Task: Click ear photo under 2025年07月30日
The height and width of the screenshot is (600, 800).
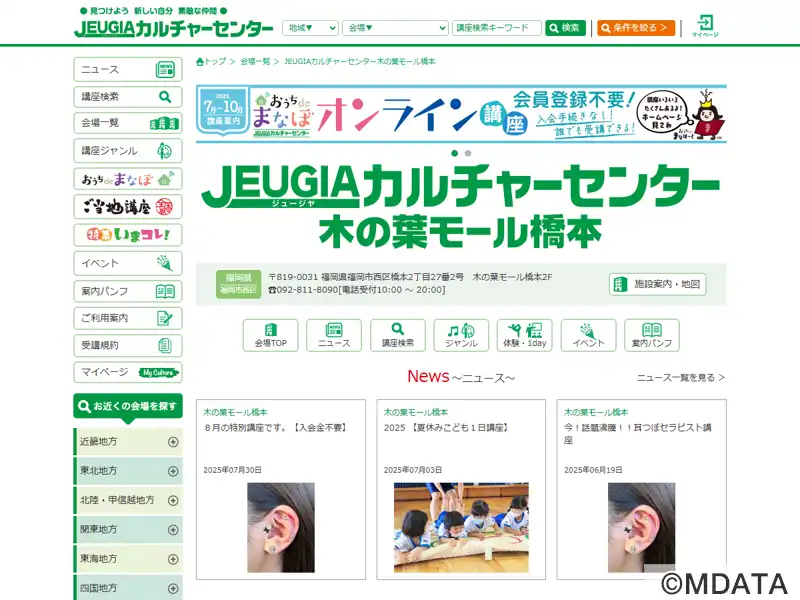Action: coord(281,528)
